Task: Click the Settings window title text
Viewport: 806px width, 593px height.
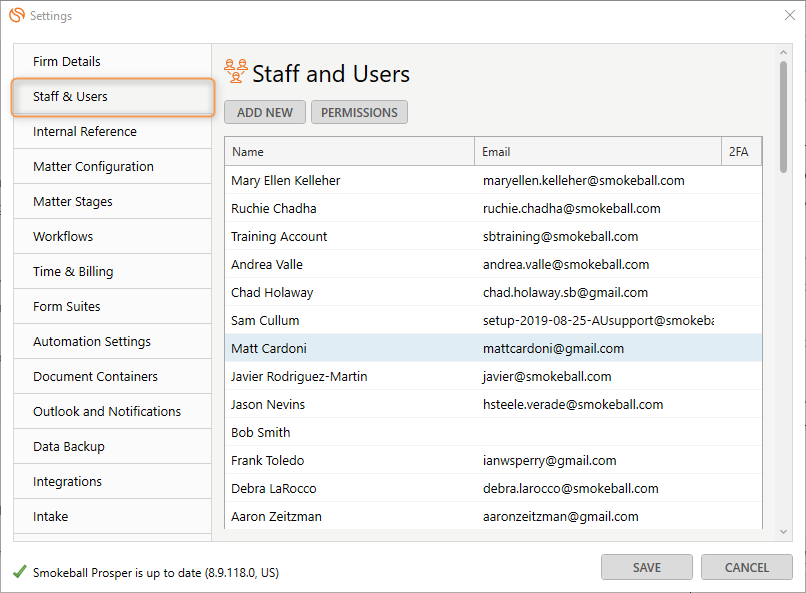Action: coord(51,16)
